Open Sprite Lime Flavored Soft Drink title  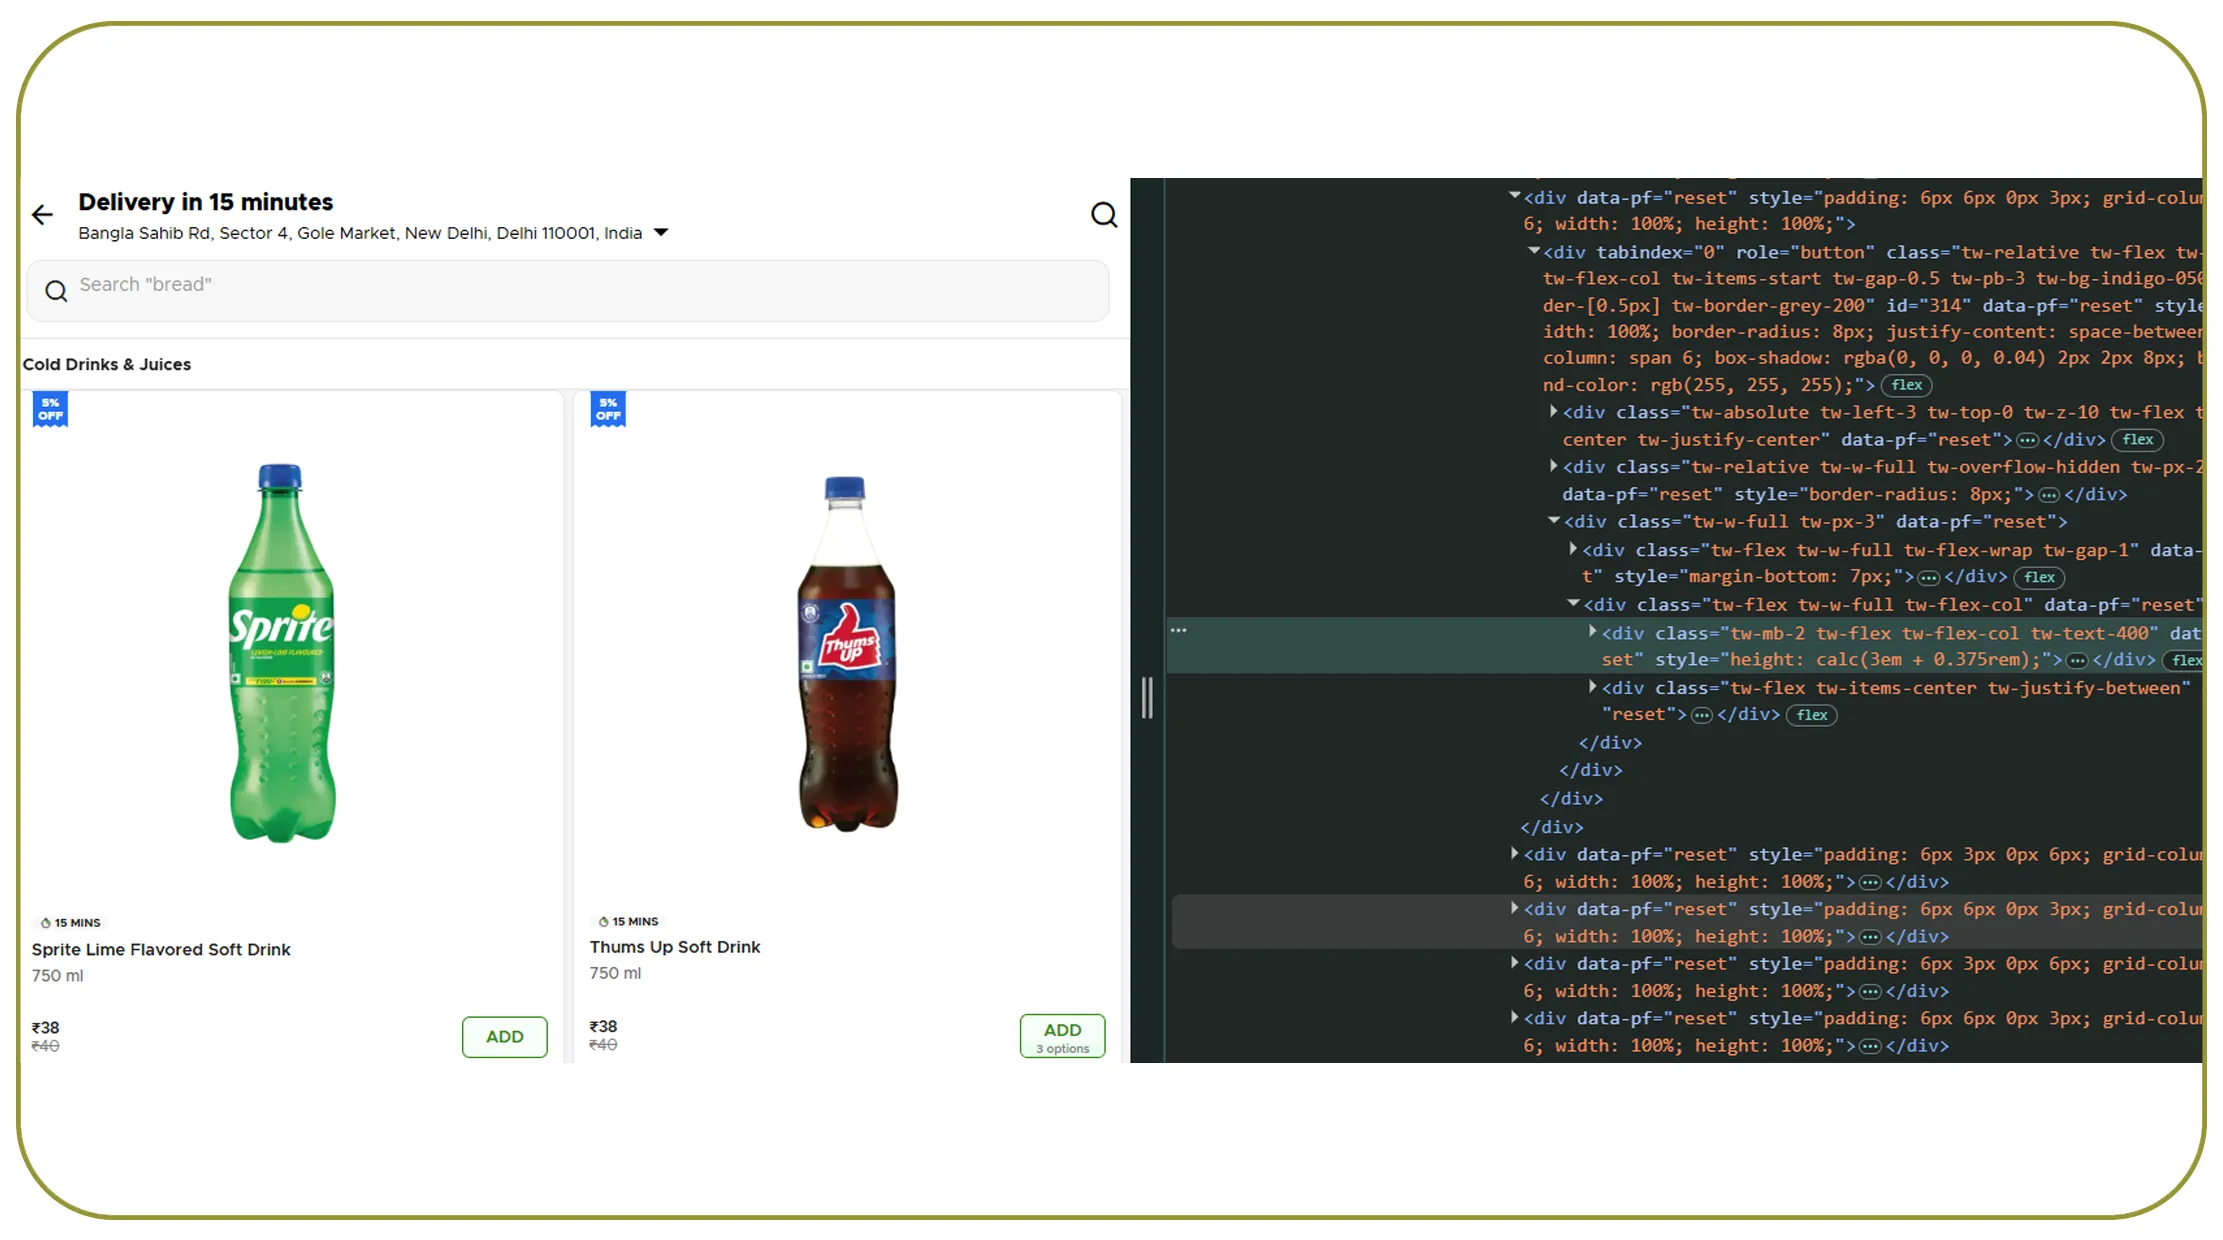[161, 950]
